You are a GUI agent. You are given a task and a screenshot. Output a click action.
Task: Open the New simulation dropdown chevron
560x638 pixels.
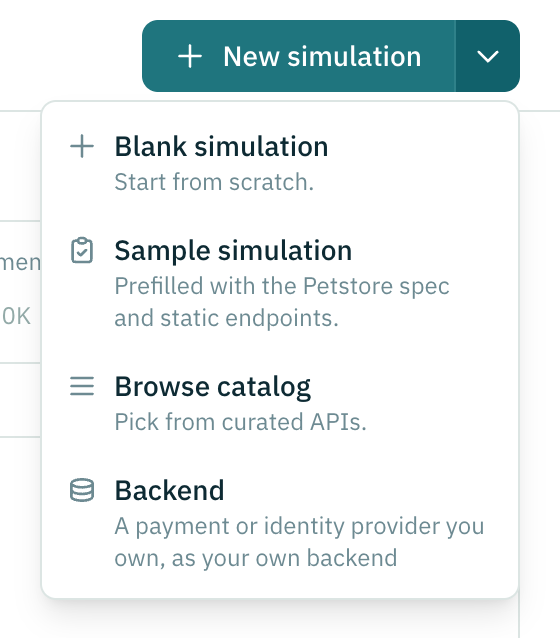click(488, 56)
